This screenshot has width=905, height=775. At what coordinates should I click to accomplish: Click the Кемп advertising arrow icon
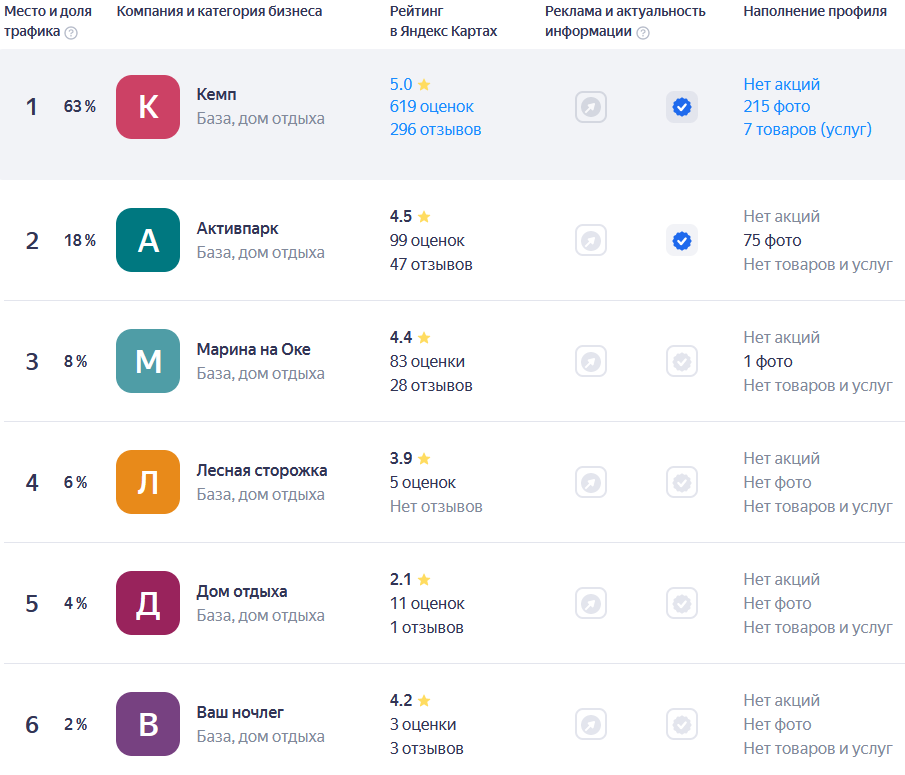pyautogui.click(x=590, y=107)
